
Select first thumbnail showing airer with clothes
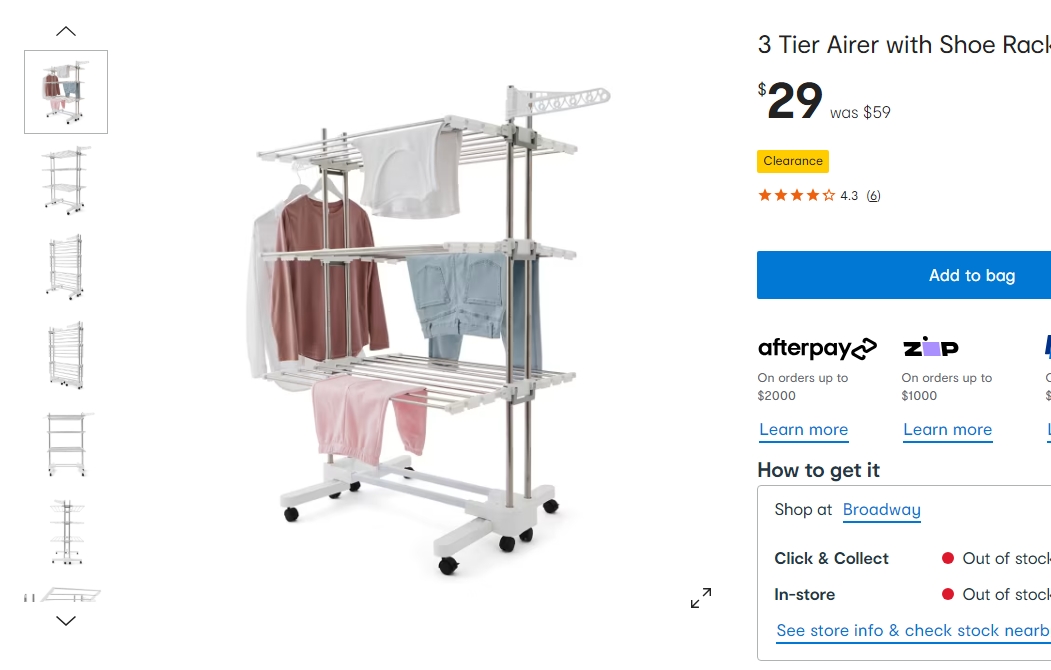[66, 92]
